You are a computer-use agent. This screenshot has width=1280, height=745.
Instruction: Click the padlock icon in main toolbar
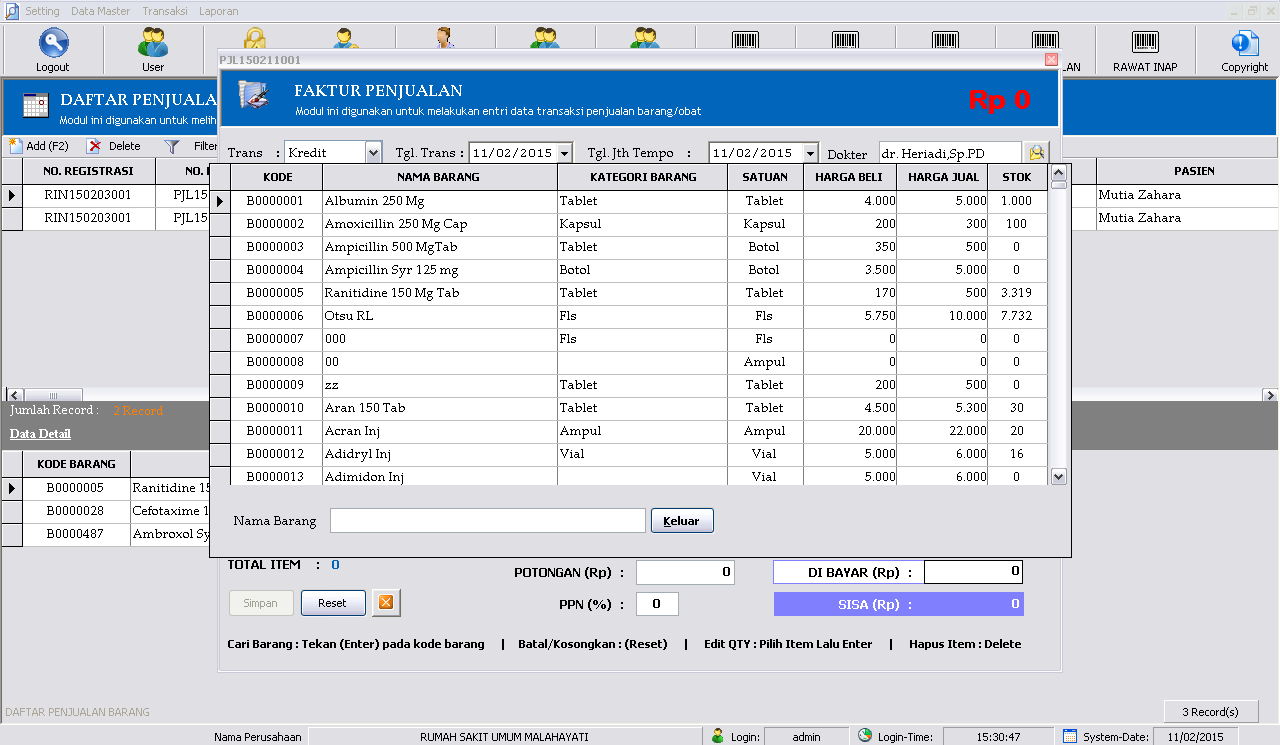point(254,38)
